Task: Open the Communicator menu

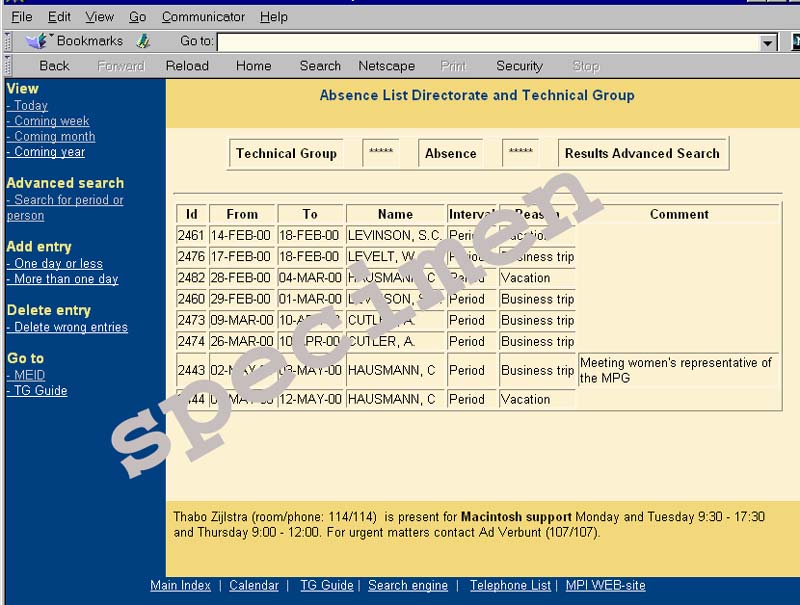Action: (203, 17)
